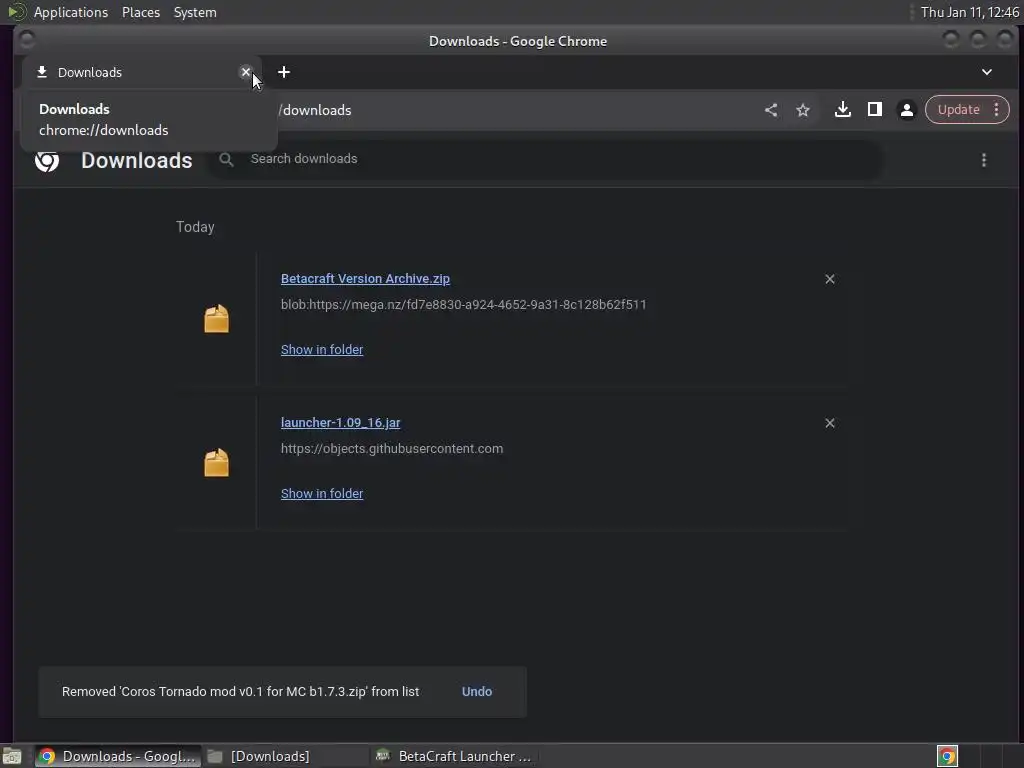Viewport: 1024px width, 768px height.
Task: Open the Places menu
Action: [x=141, y=12]
